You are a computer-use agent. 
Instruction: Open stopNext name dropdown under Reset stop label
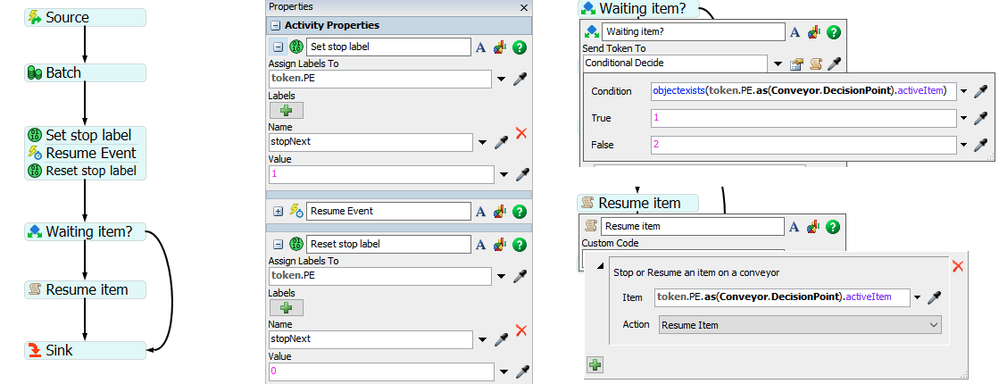[x=483, y=339]
